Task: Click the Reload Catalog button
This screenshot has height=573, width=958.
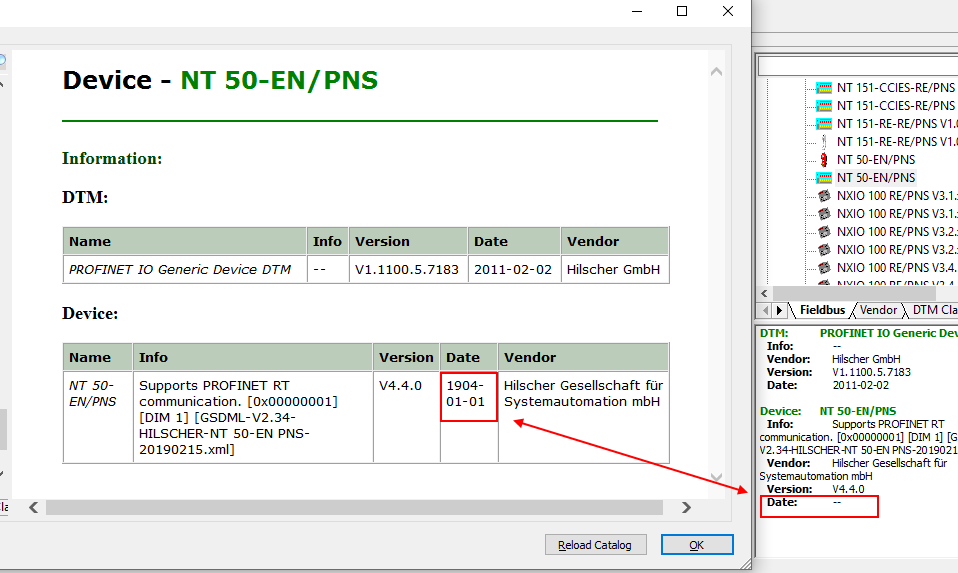Action: tap(595, 545)
